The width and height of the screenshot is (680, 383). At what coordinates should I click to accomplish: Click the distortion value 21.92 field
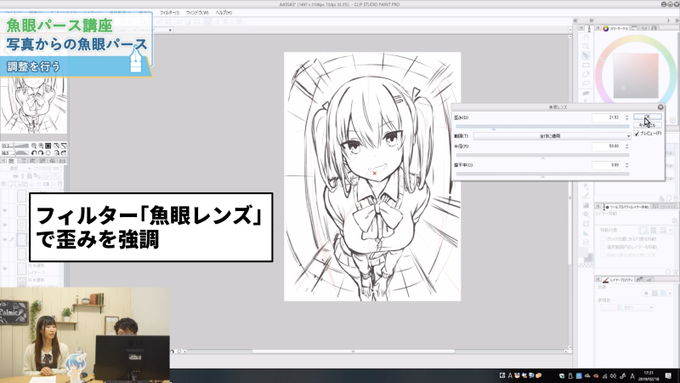click(x=606, y=118)
